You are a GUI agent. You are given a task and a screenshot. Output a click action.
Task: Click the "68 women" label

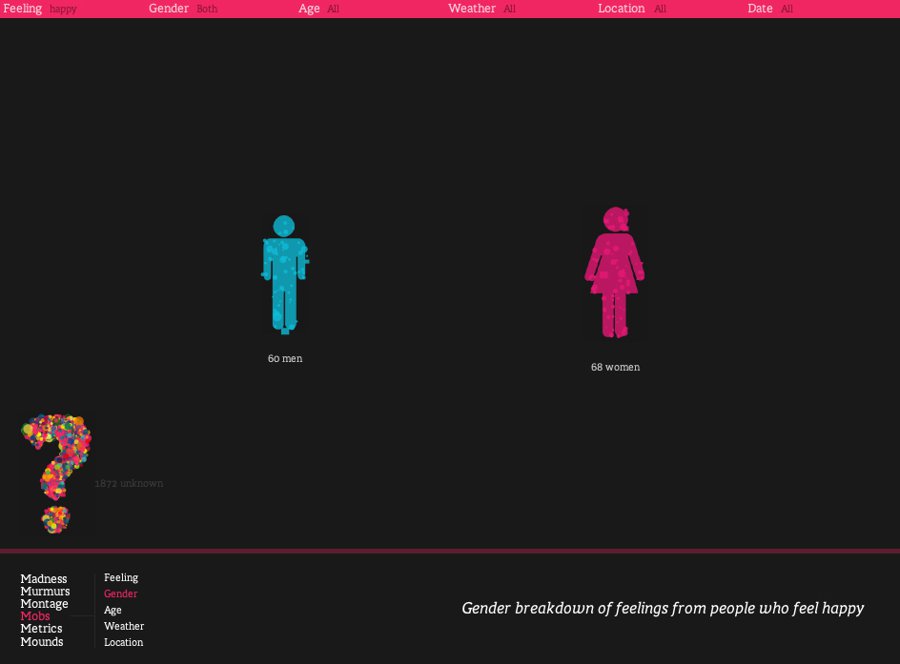[615, 367]
